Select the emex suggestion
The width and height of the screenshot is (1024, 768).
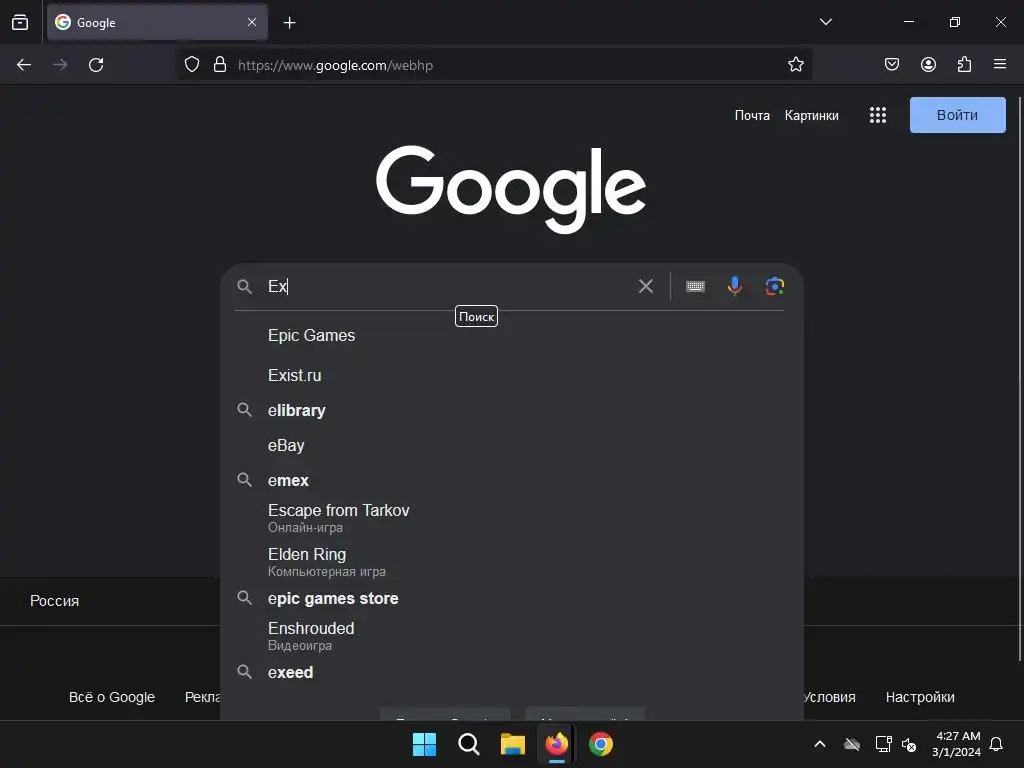(x=511, y=481)
